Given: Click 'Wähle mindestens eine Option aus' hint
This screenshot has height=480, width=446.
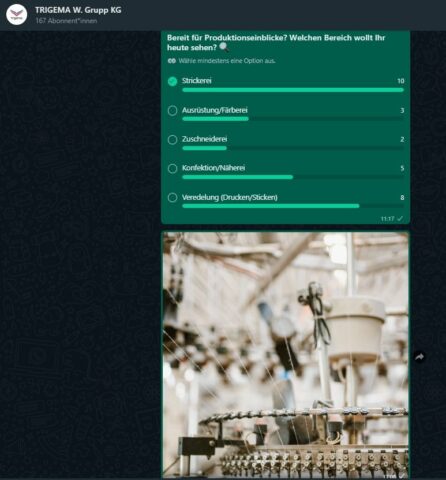Looking at the screenshot, I should point(227,61).
